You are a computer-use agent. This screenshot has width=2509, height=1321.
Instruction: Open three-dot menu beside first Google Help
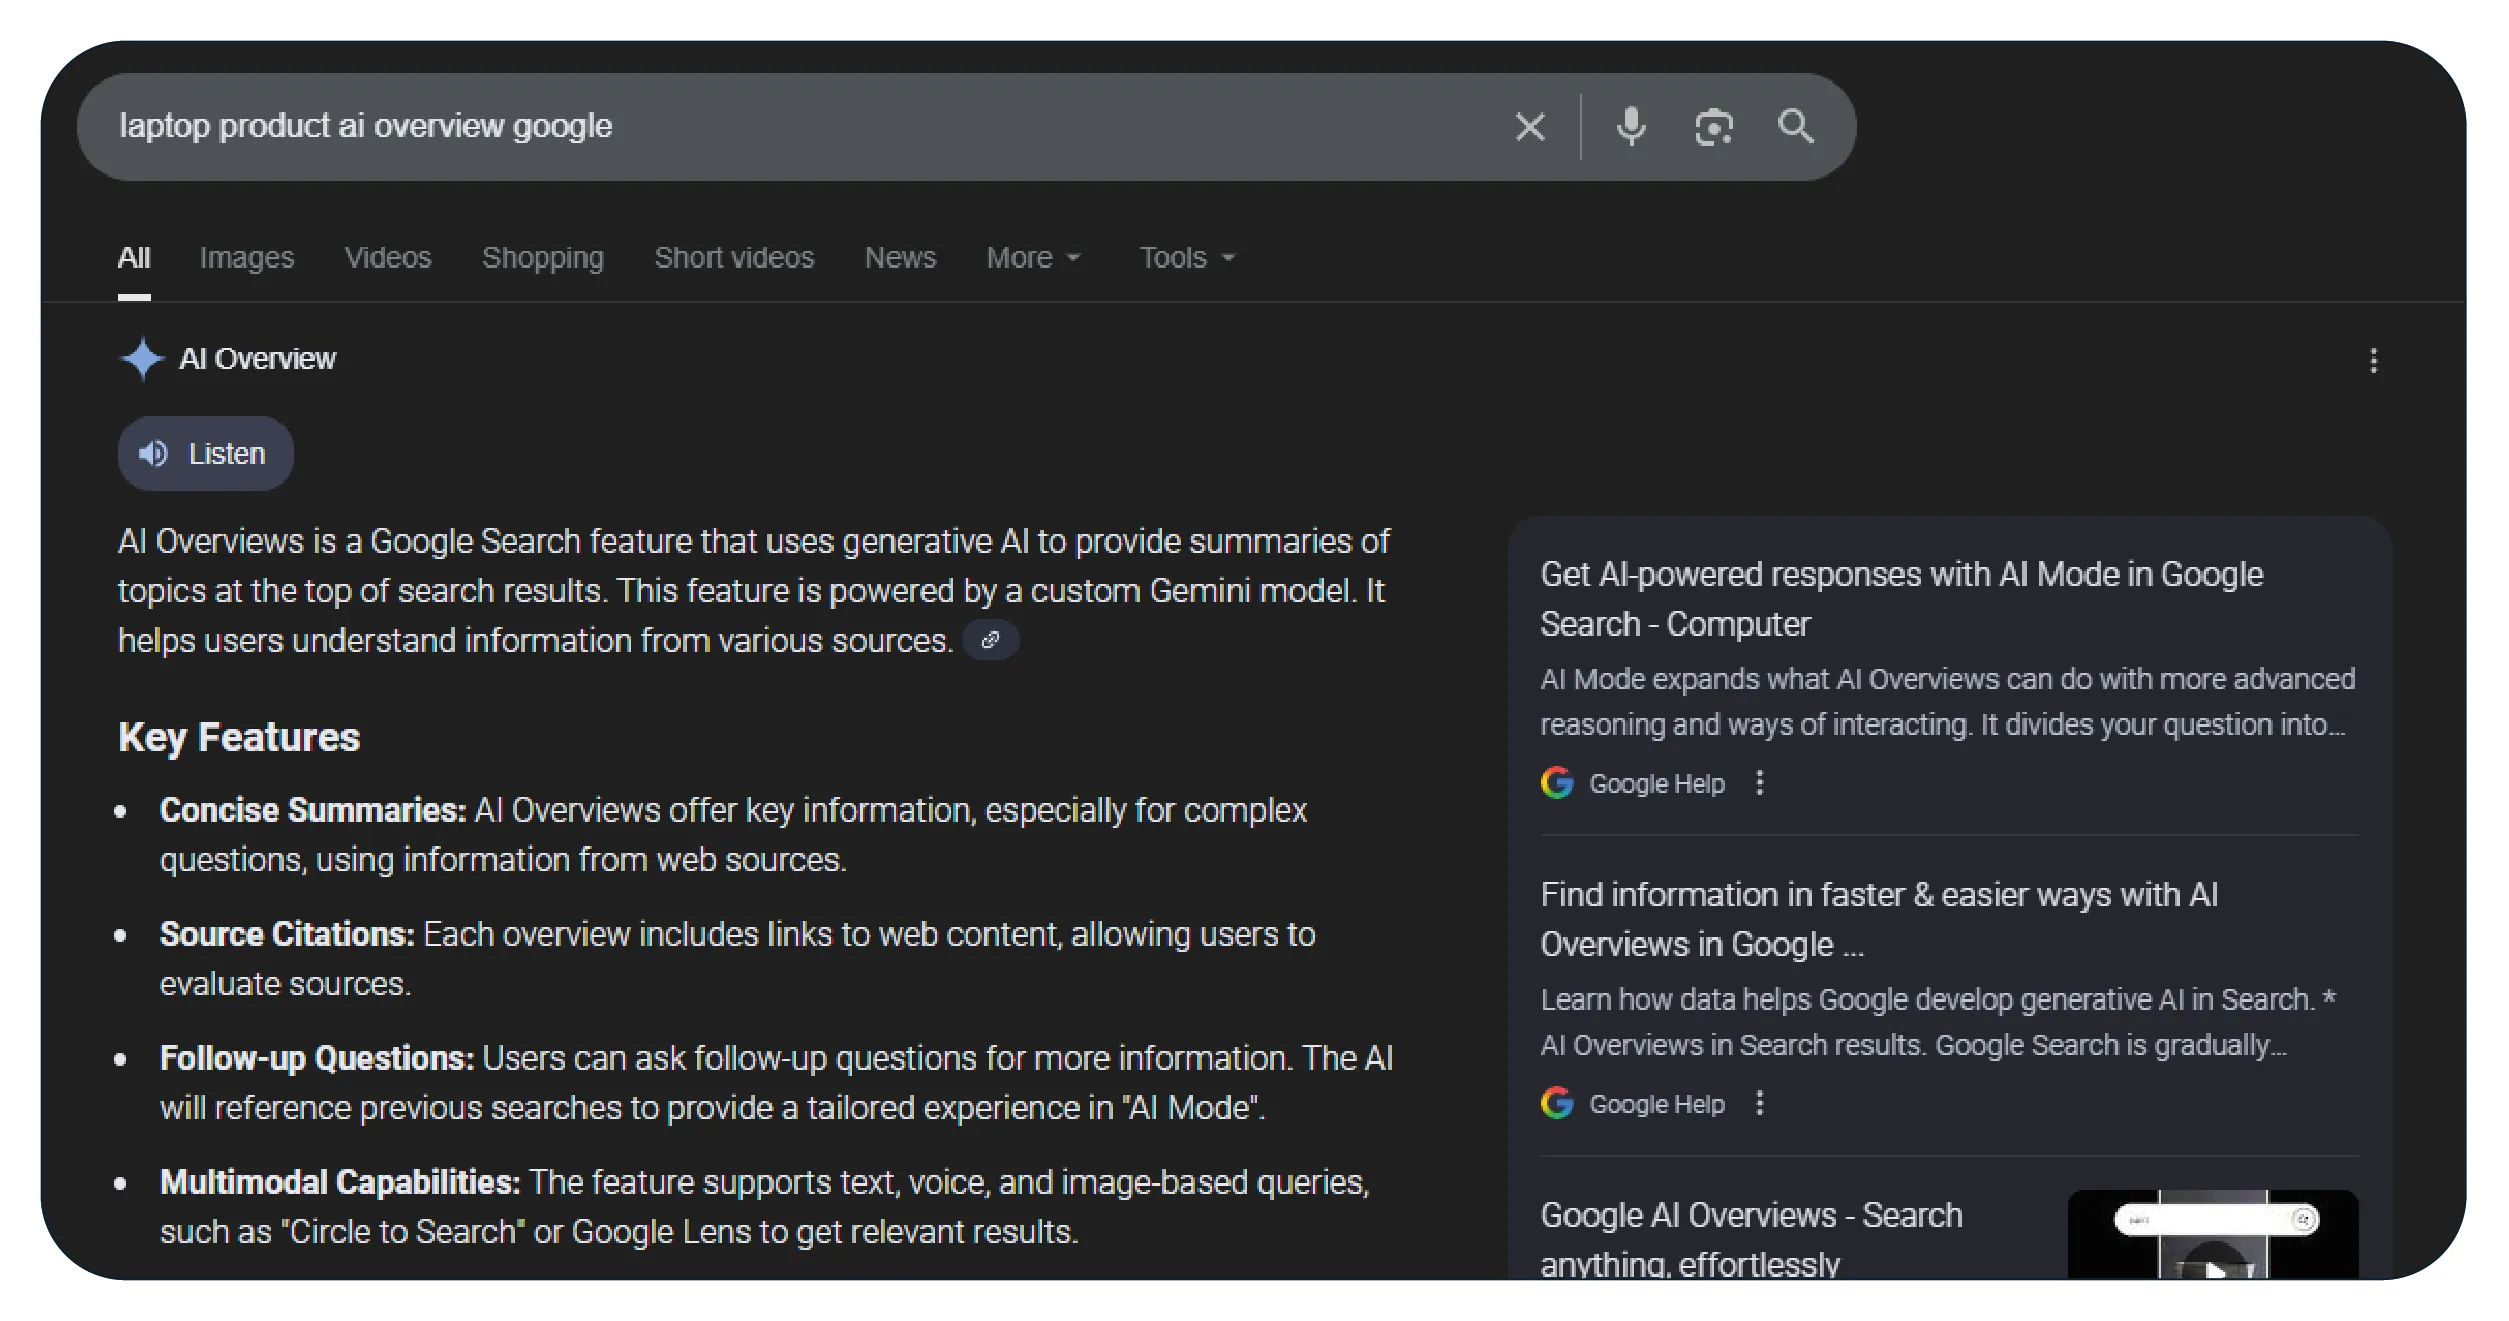pos(1760,783)
